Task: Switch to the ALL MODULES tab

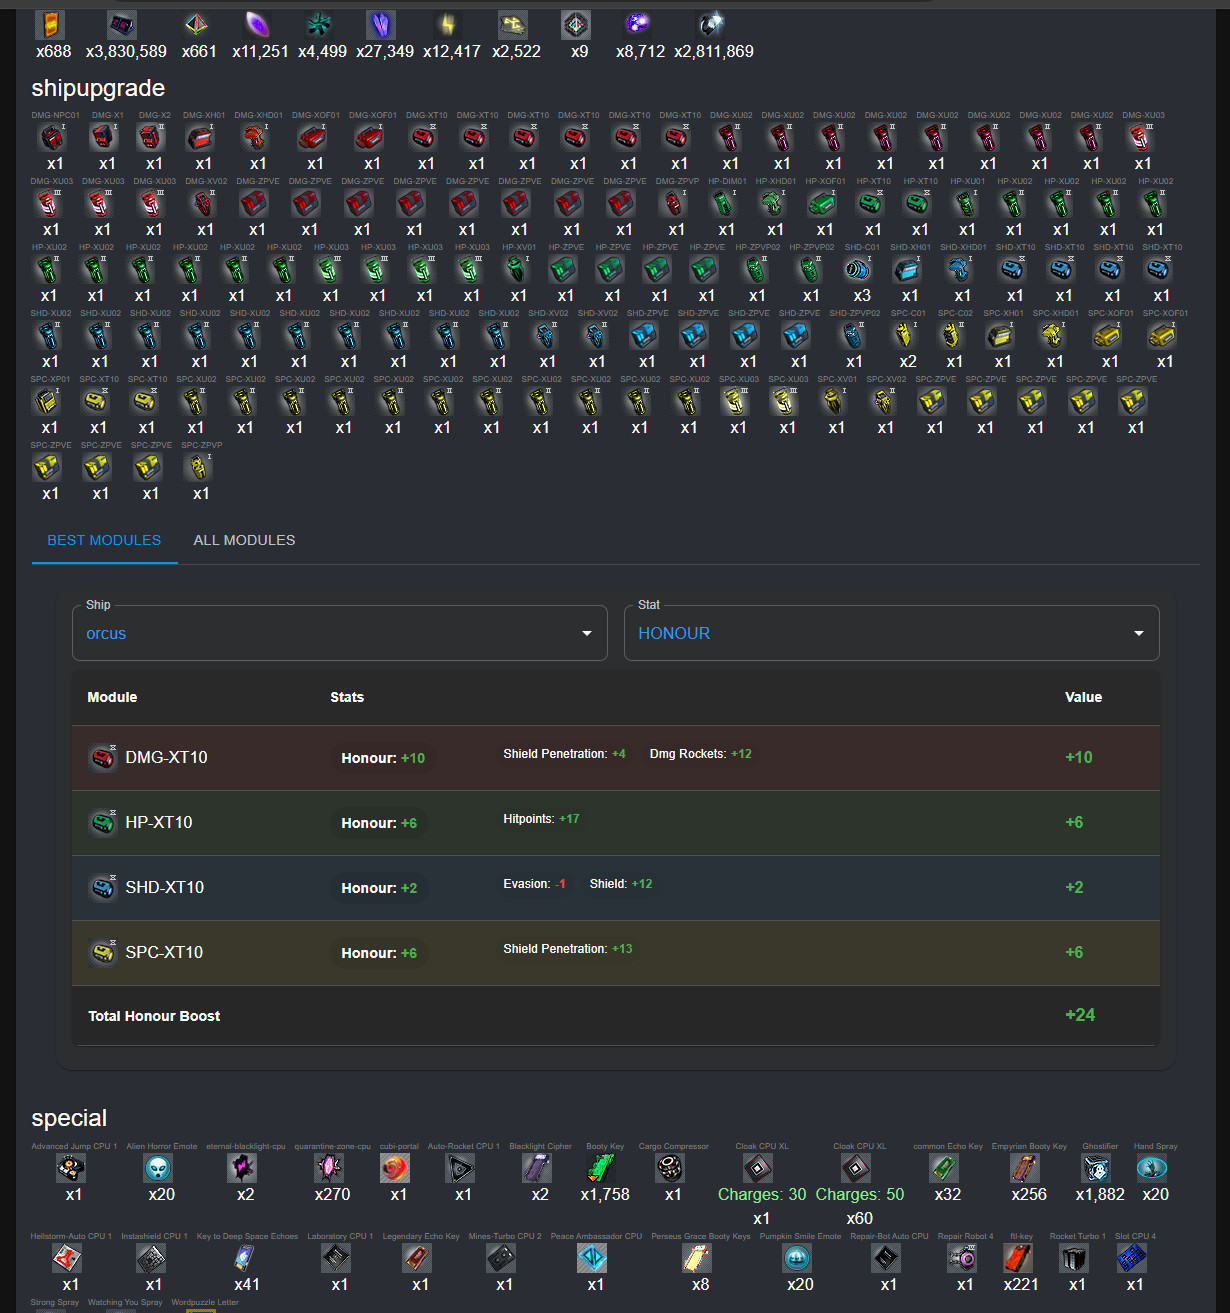Action: pos(244,540)
